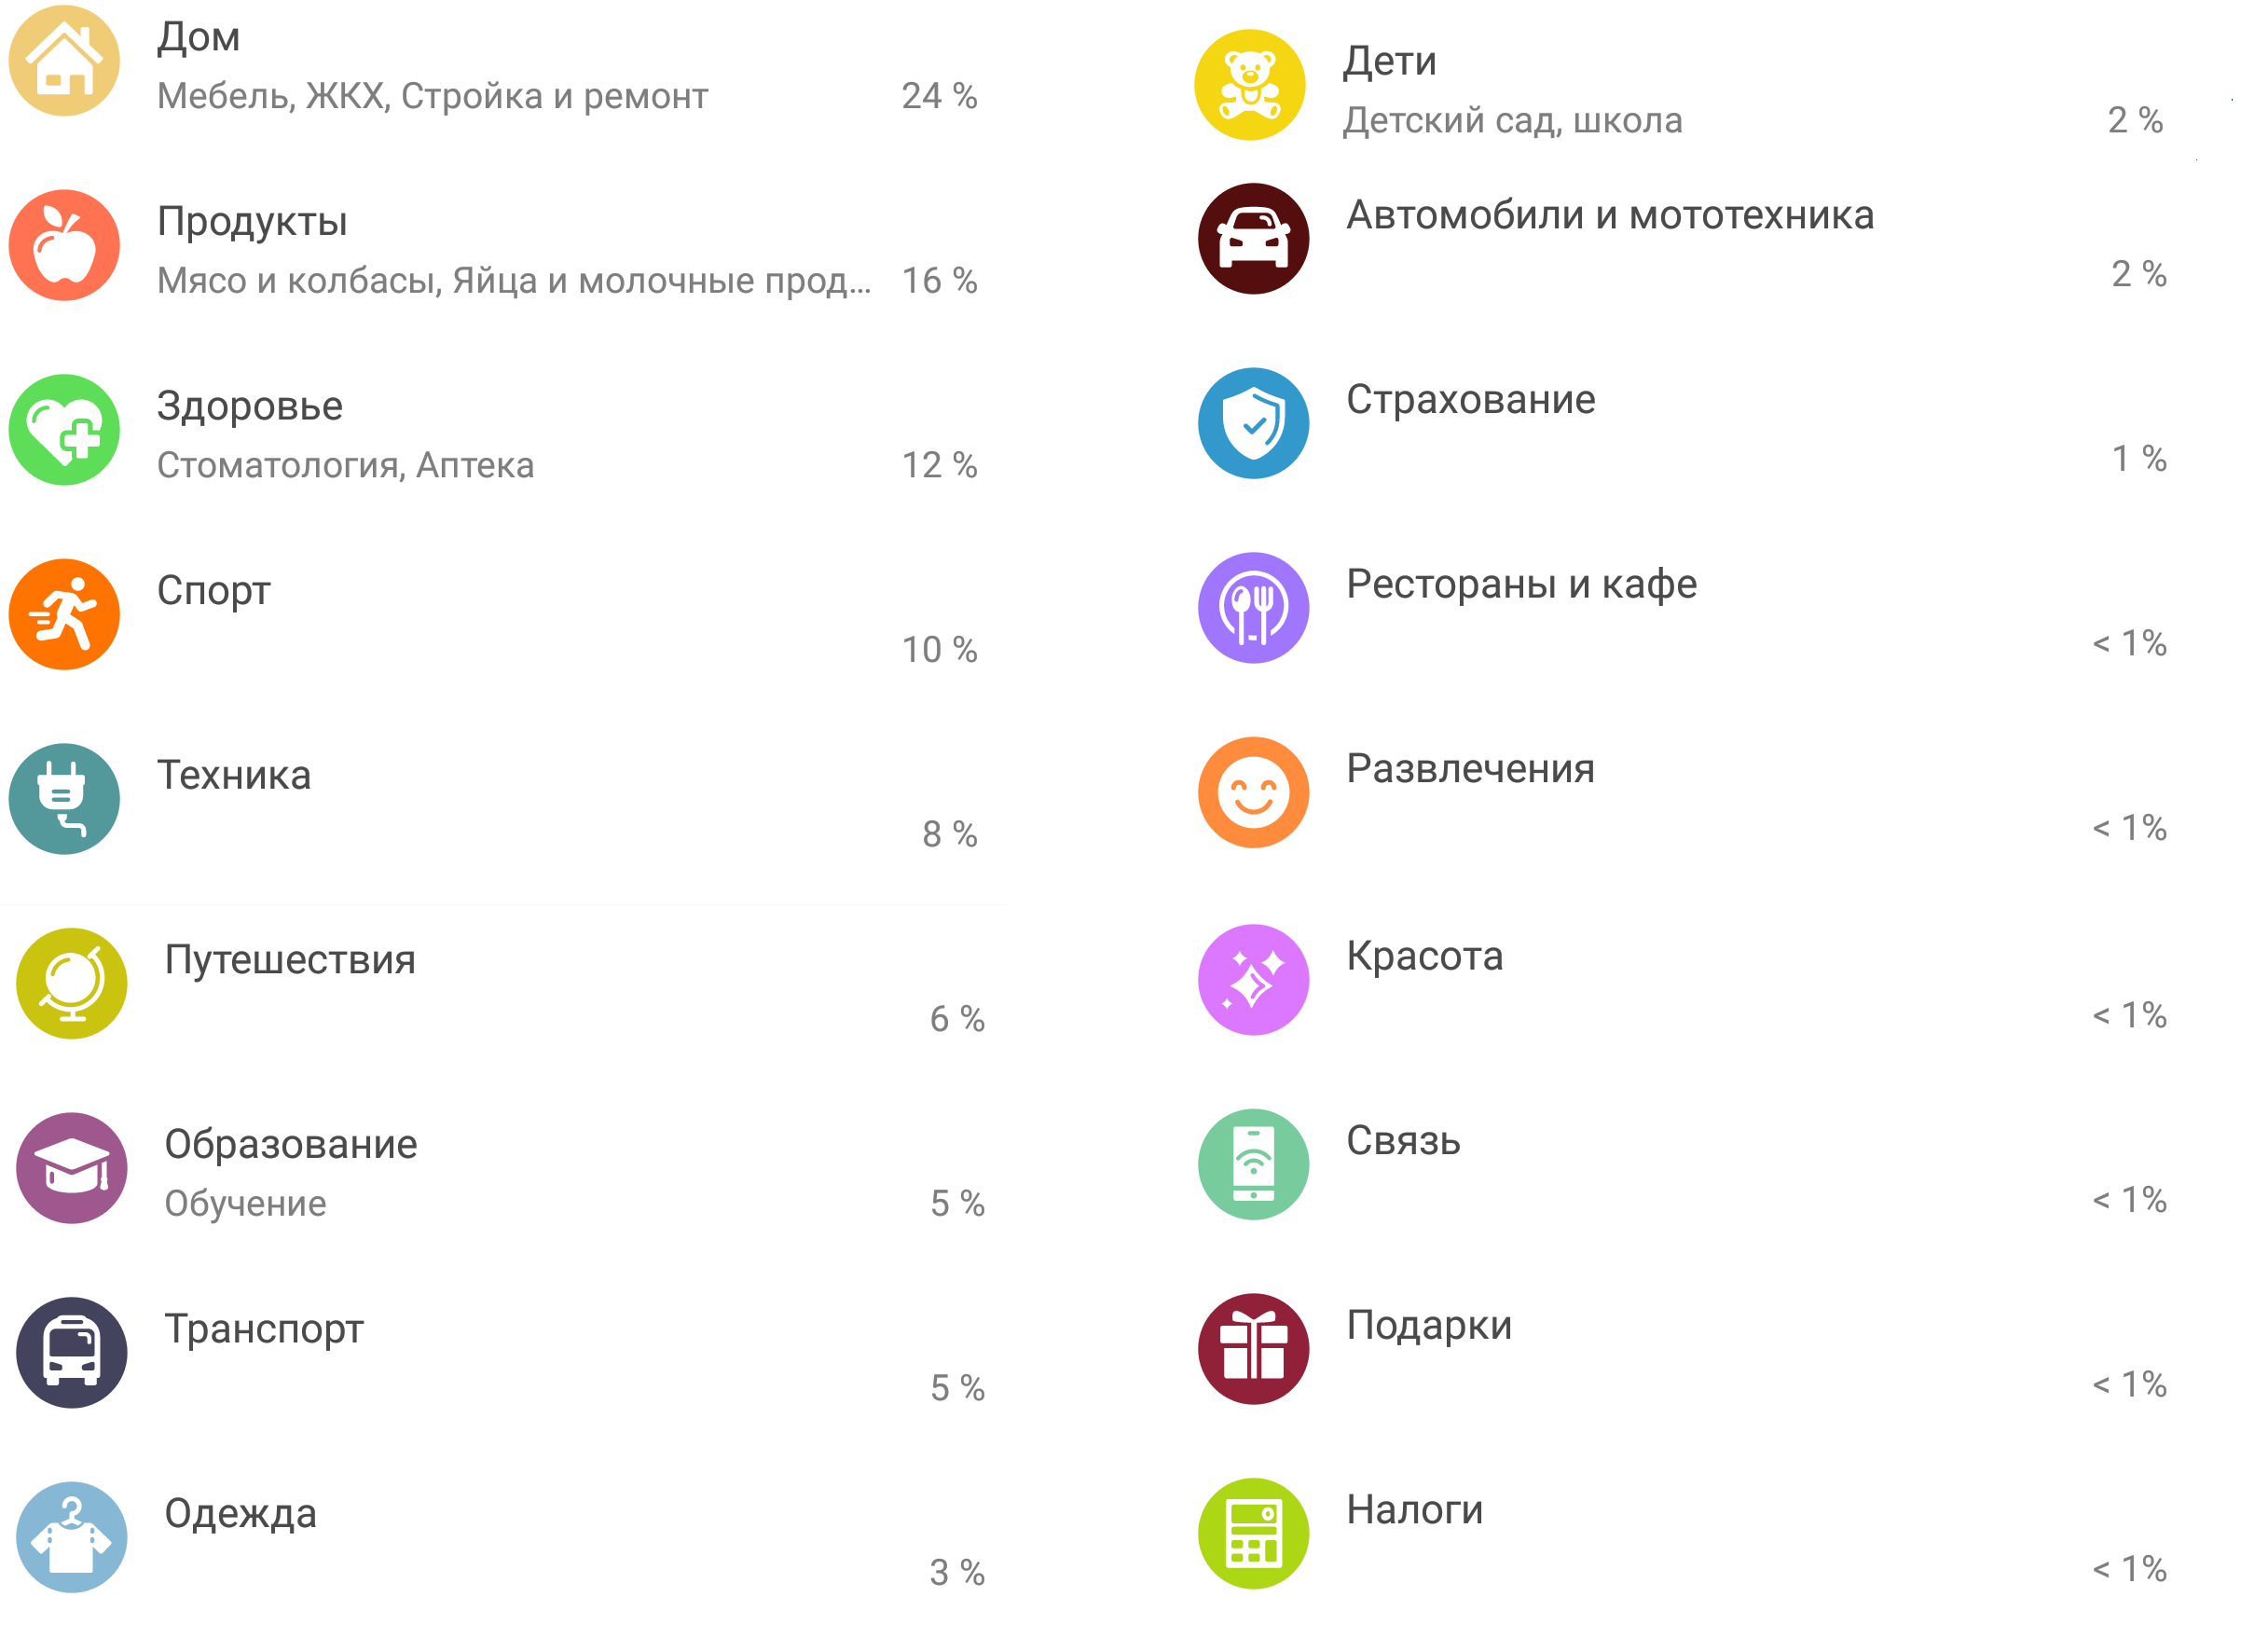Click the Автомобили и мототехника label

[x=1609, y=215]
